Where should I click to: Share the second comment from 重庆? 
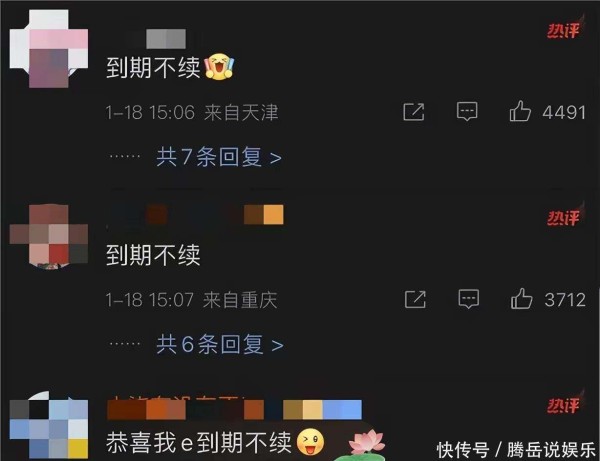pyautogui.click(x=415, y=299)
